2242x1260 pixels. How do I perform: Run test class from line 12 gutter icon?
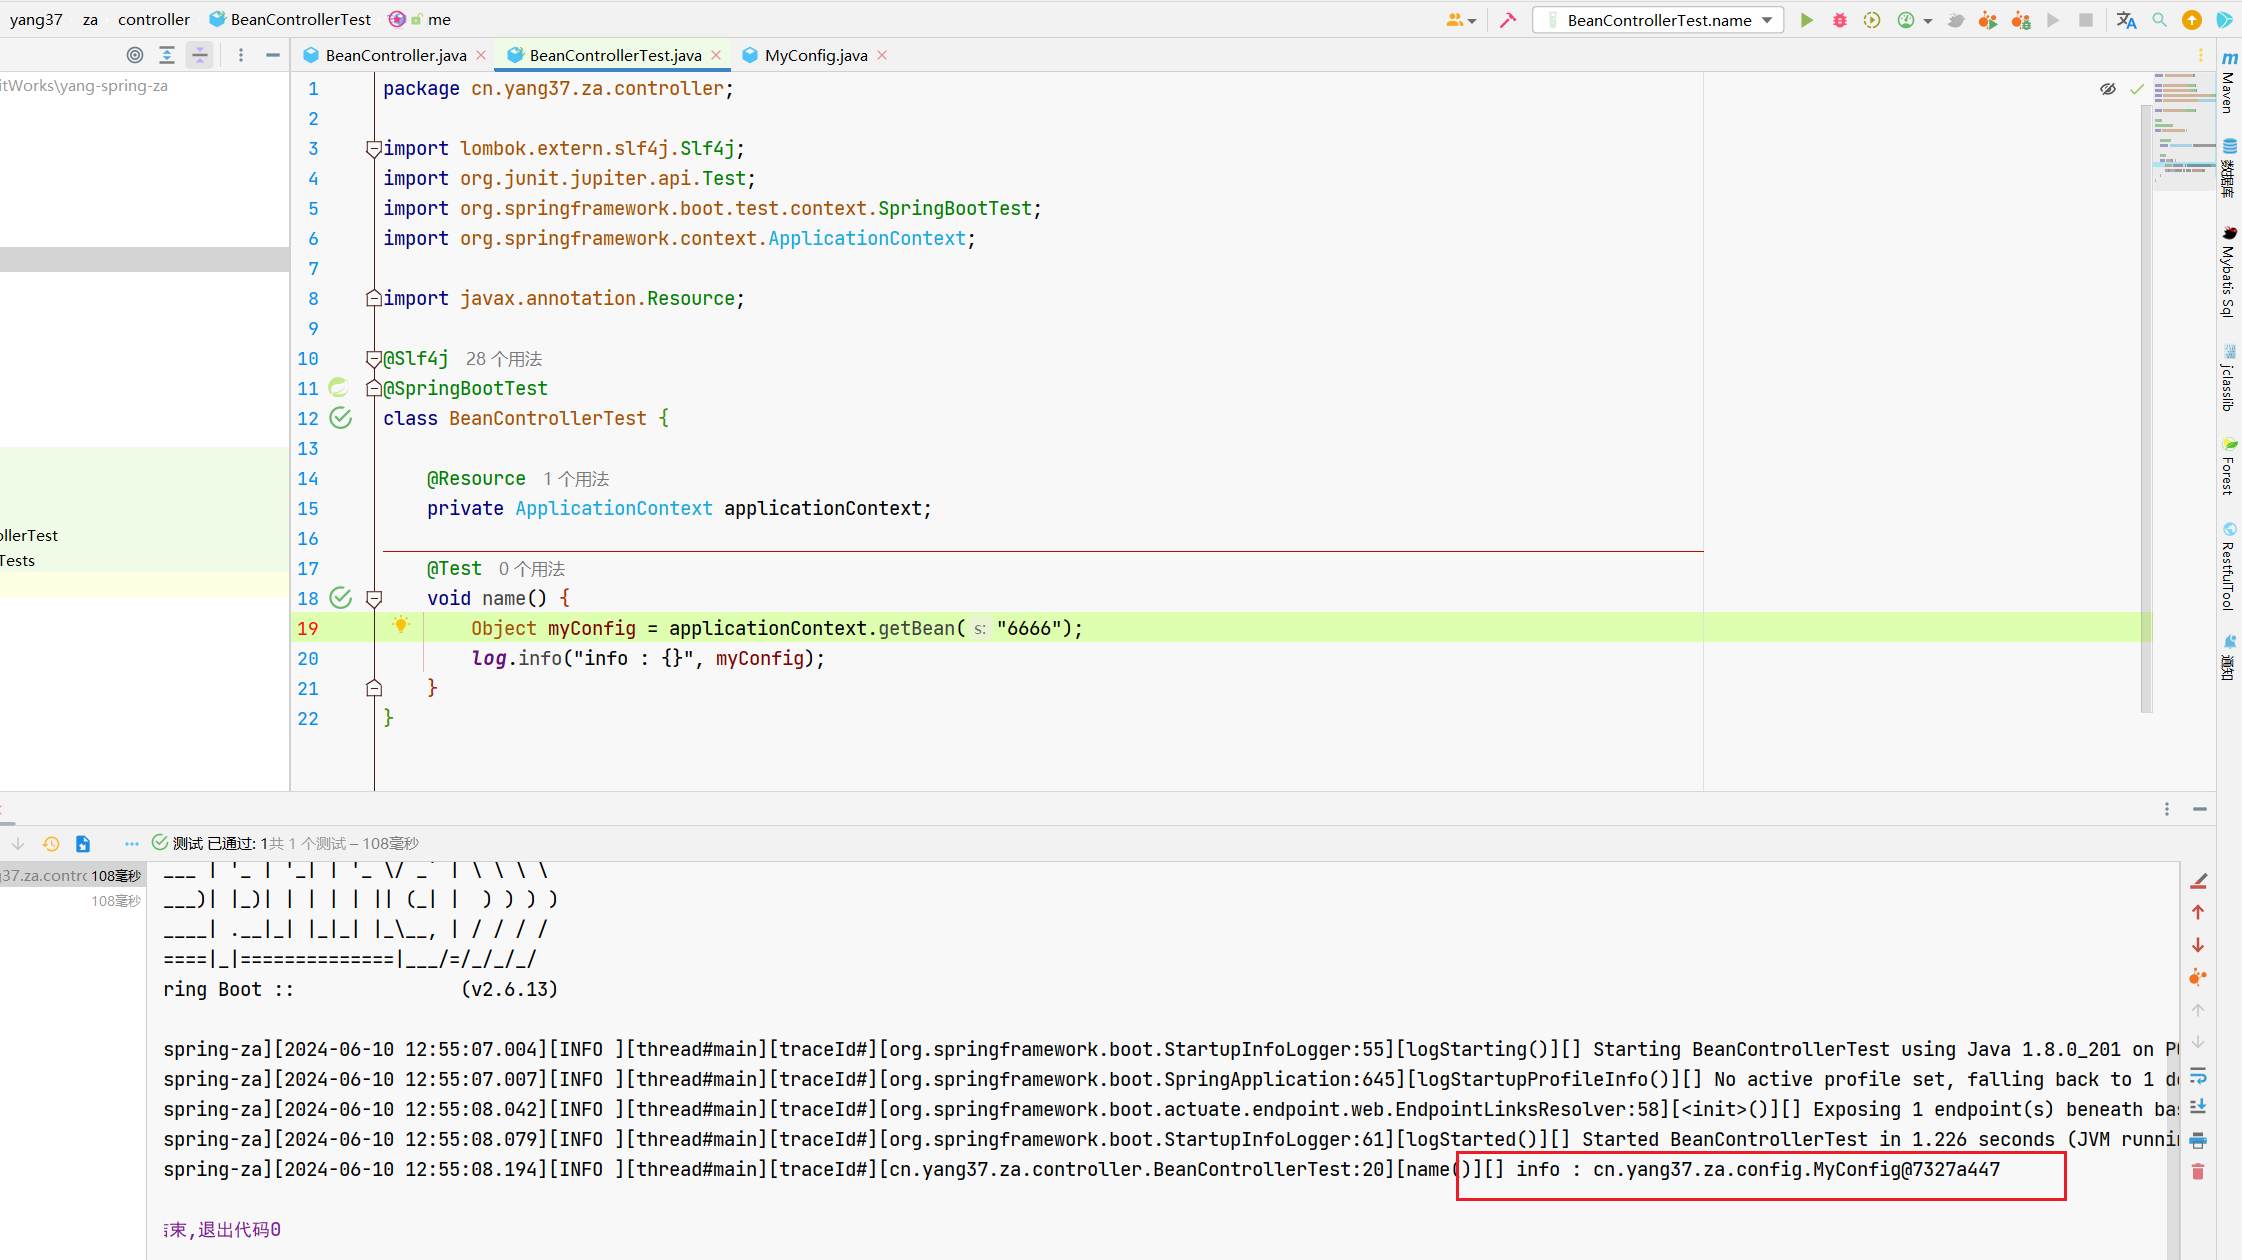click(x=341, y=418)
